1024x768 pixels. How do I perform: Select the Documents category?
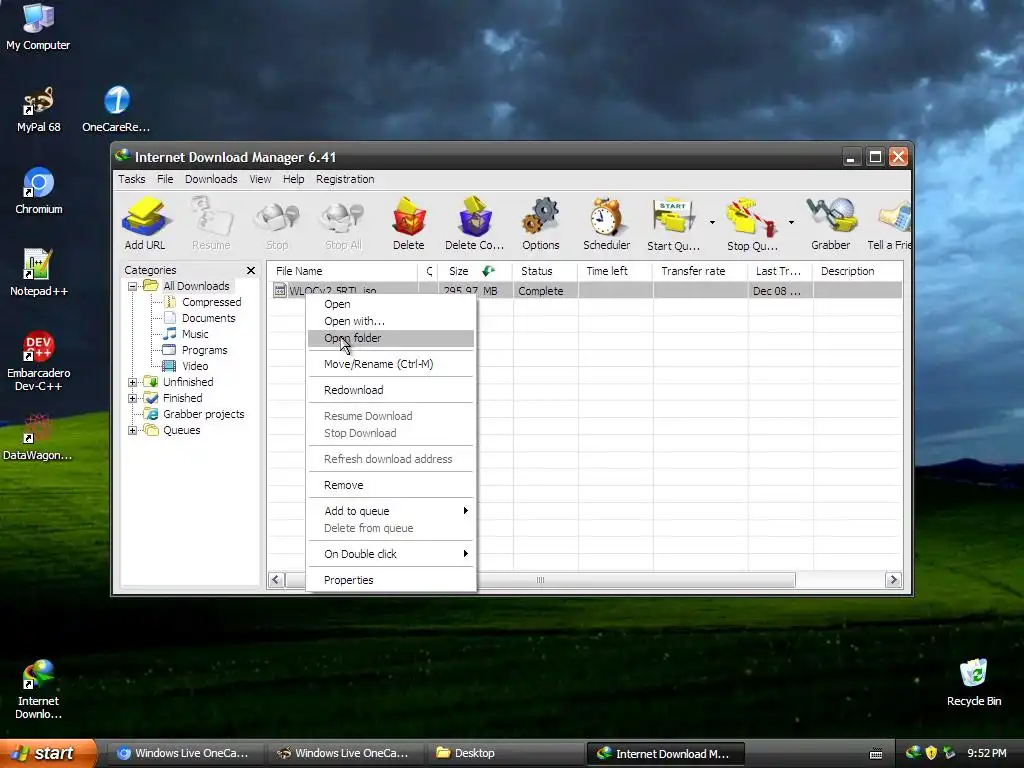coord(208,318)
